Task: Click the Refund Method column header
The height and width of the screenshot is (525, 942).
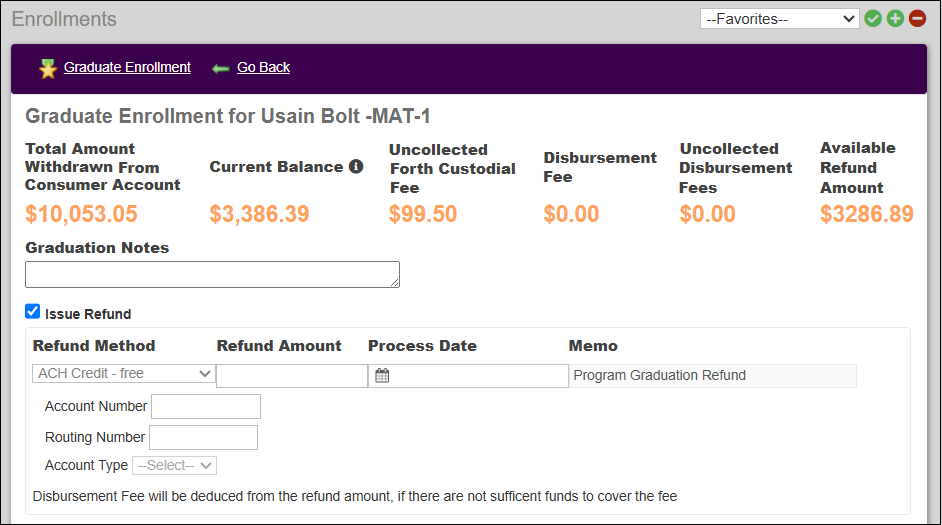Action: [94, 346]
